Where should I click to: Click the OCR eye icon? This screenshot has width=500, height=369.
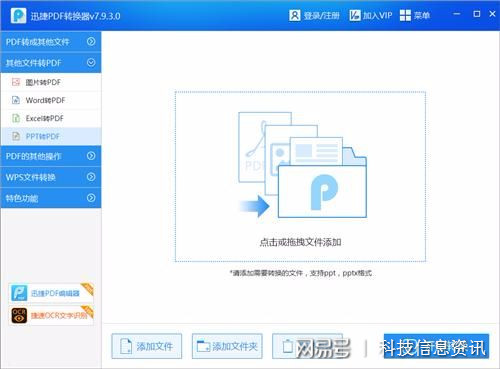pos(19,316)
